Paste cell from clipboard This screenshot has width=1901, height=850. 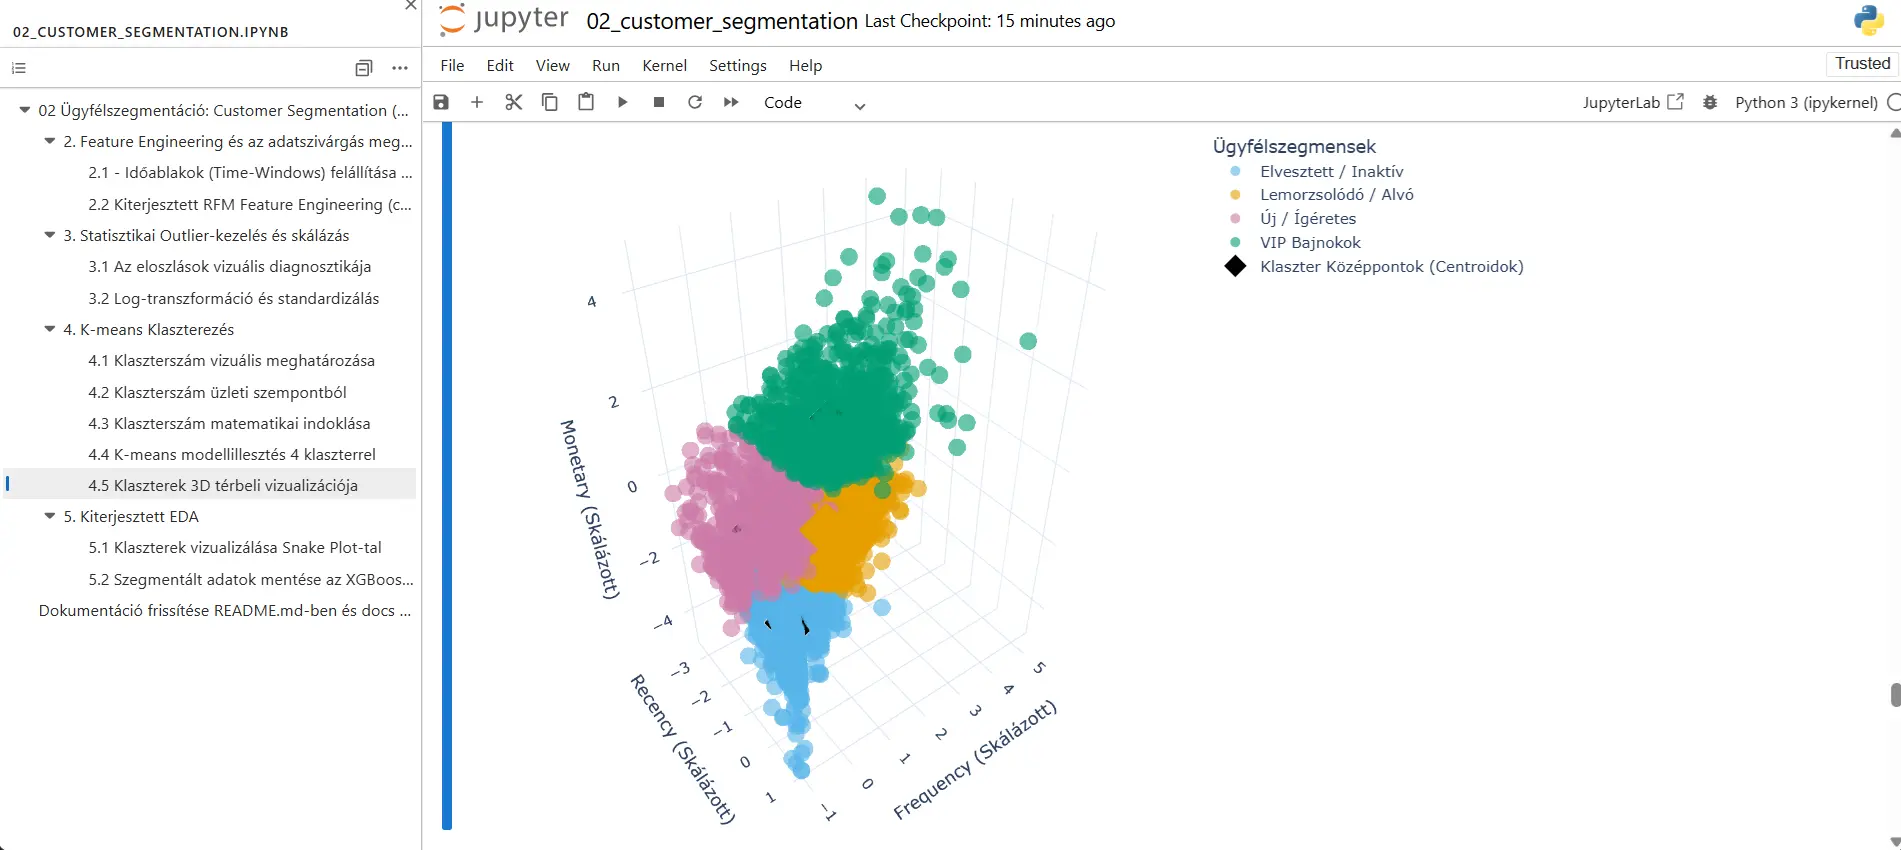tap(586, 102)
